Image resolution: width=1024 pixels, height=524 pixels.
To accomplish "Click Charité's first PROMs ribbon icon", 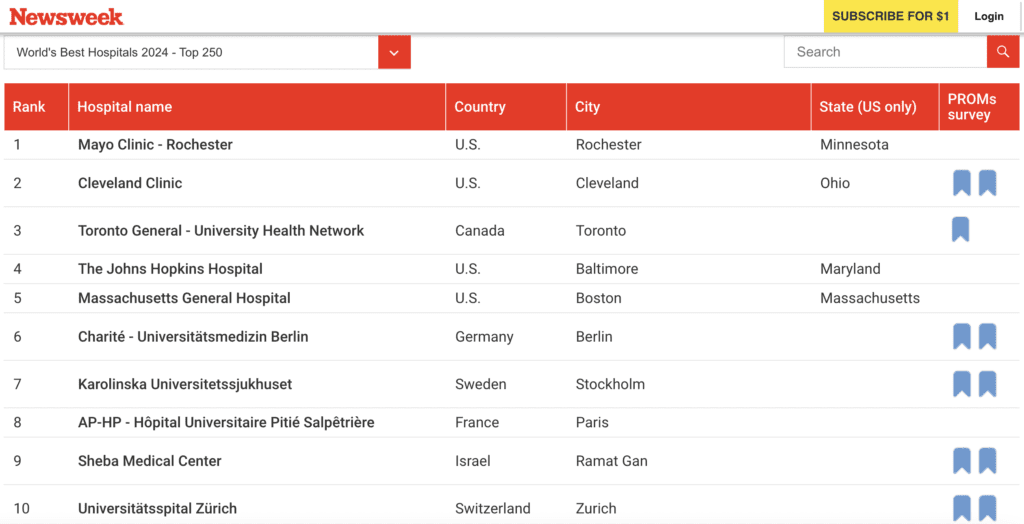I will pos(961,336).
